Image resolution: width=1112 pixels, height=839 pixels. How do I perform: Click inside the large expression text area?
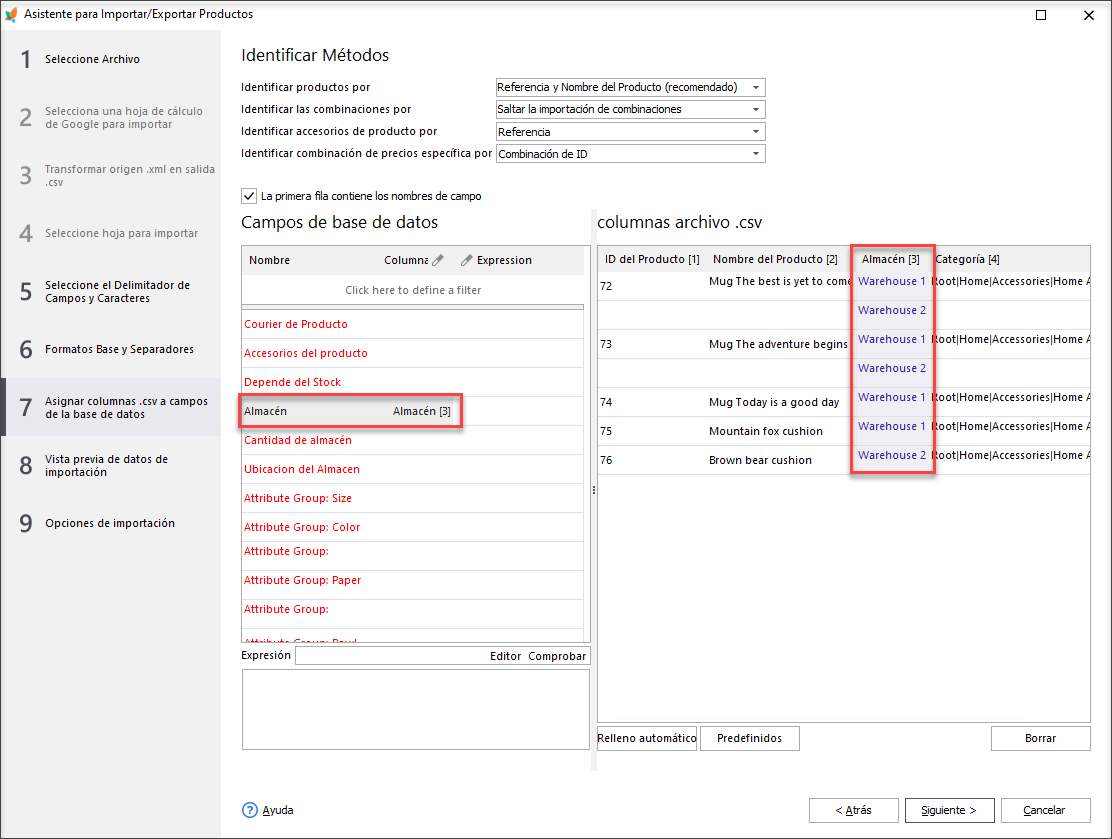(416, 709)
